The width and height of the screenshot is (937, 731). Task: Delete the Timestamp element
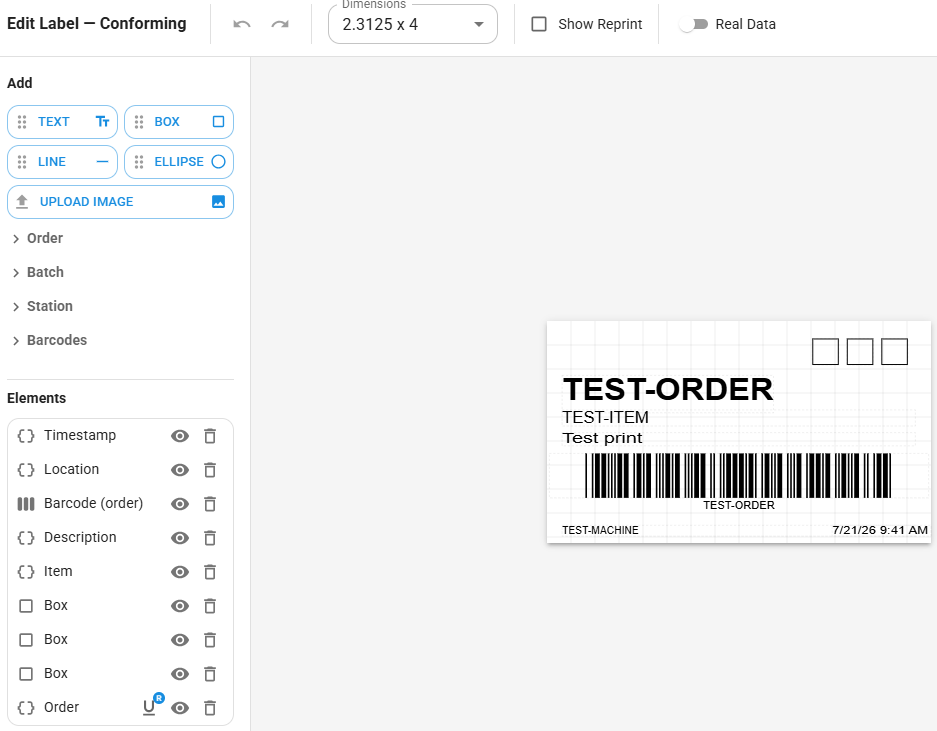210,436
